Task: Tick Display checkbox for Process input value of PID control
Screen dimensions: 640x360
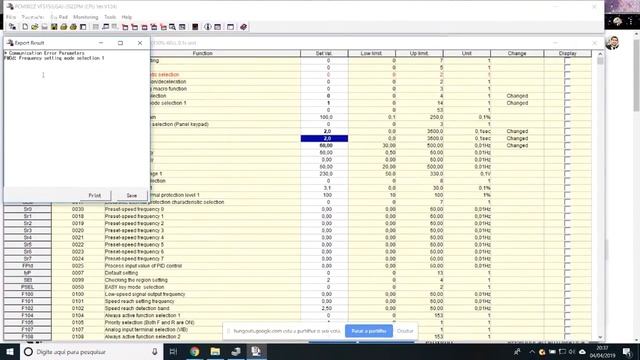Action: click(x=567, y=266)
